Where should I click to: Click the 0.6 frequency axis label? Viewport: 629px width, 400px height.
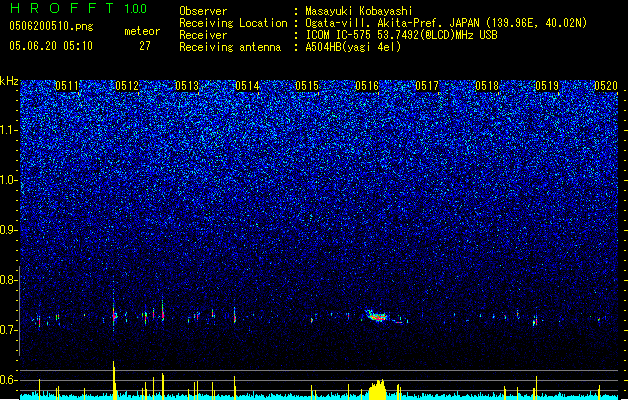coord(8,380)
